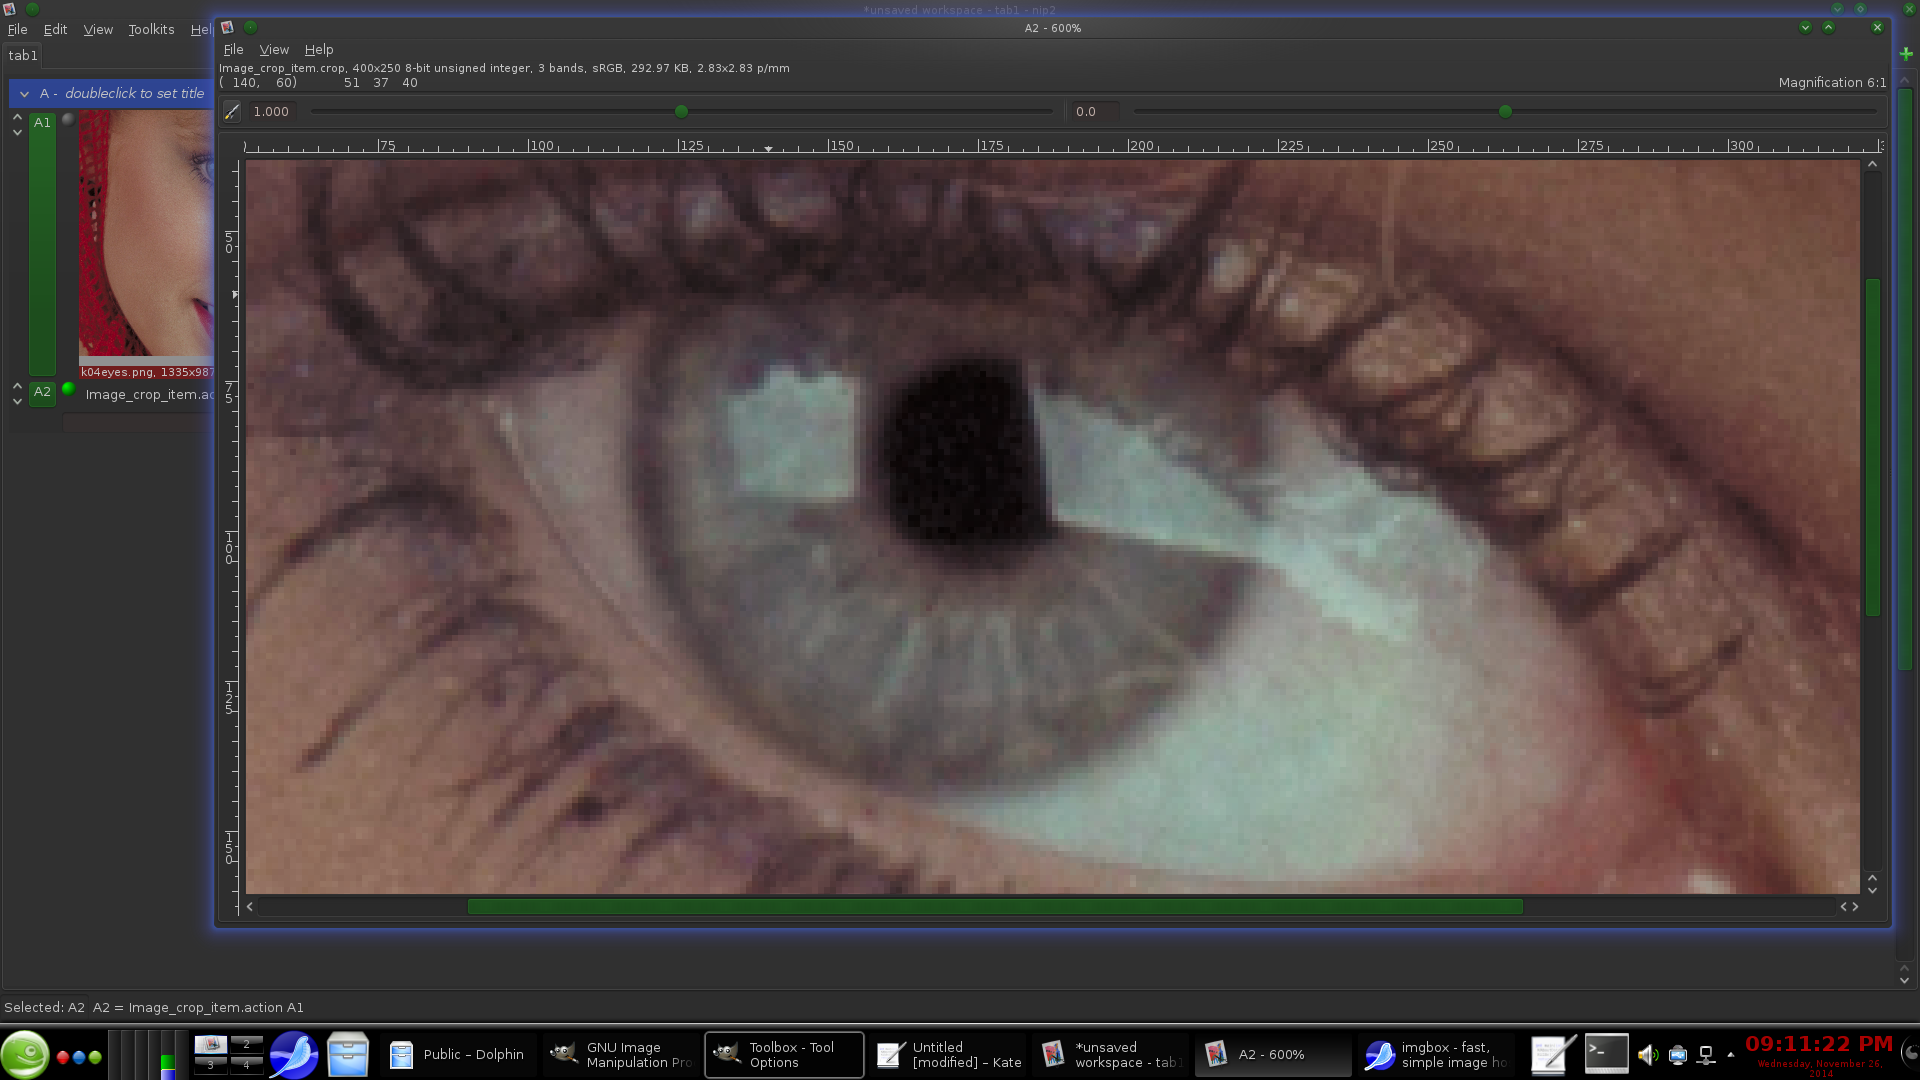Image resolution: width=1920 pixels, height=1080 pixels.
Task: Switch to virtual desktop 4 in pager
Action: tap(246, 1065)
